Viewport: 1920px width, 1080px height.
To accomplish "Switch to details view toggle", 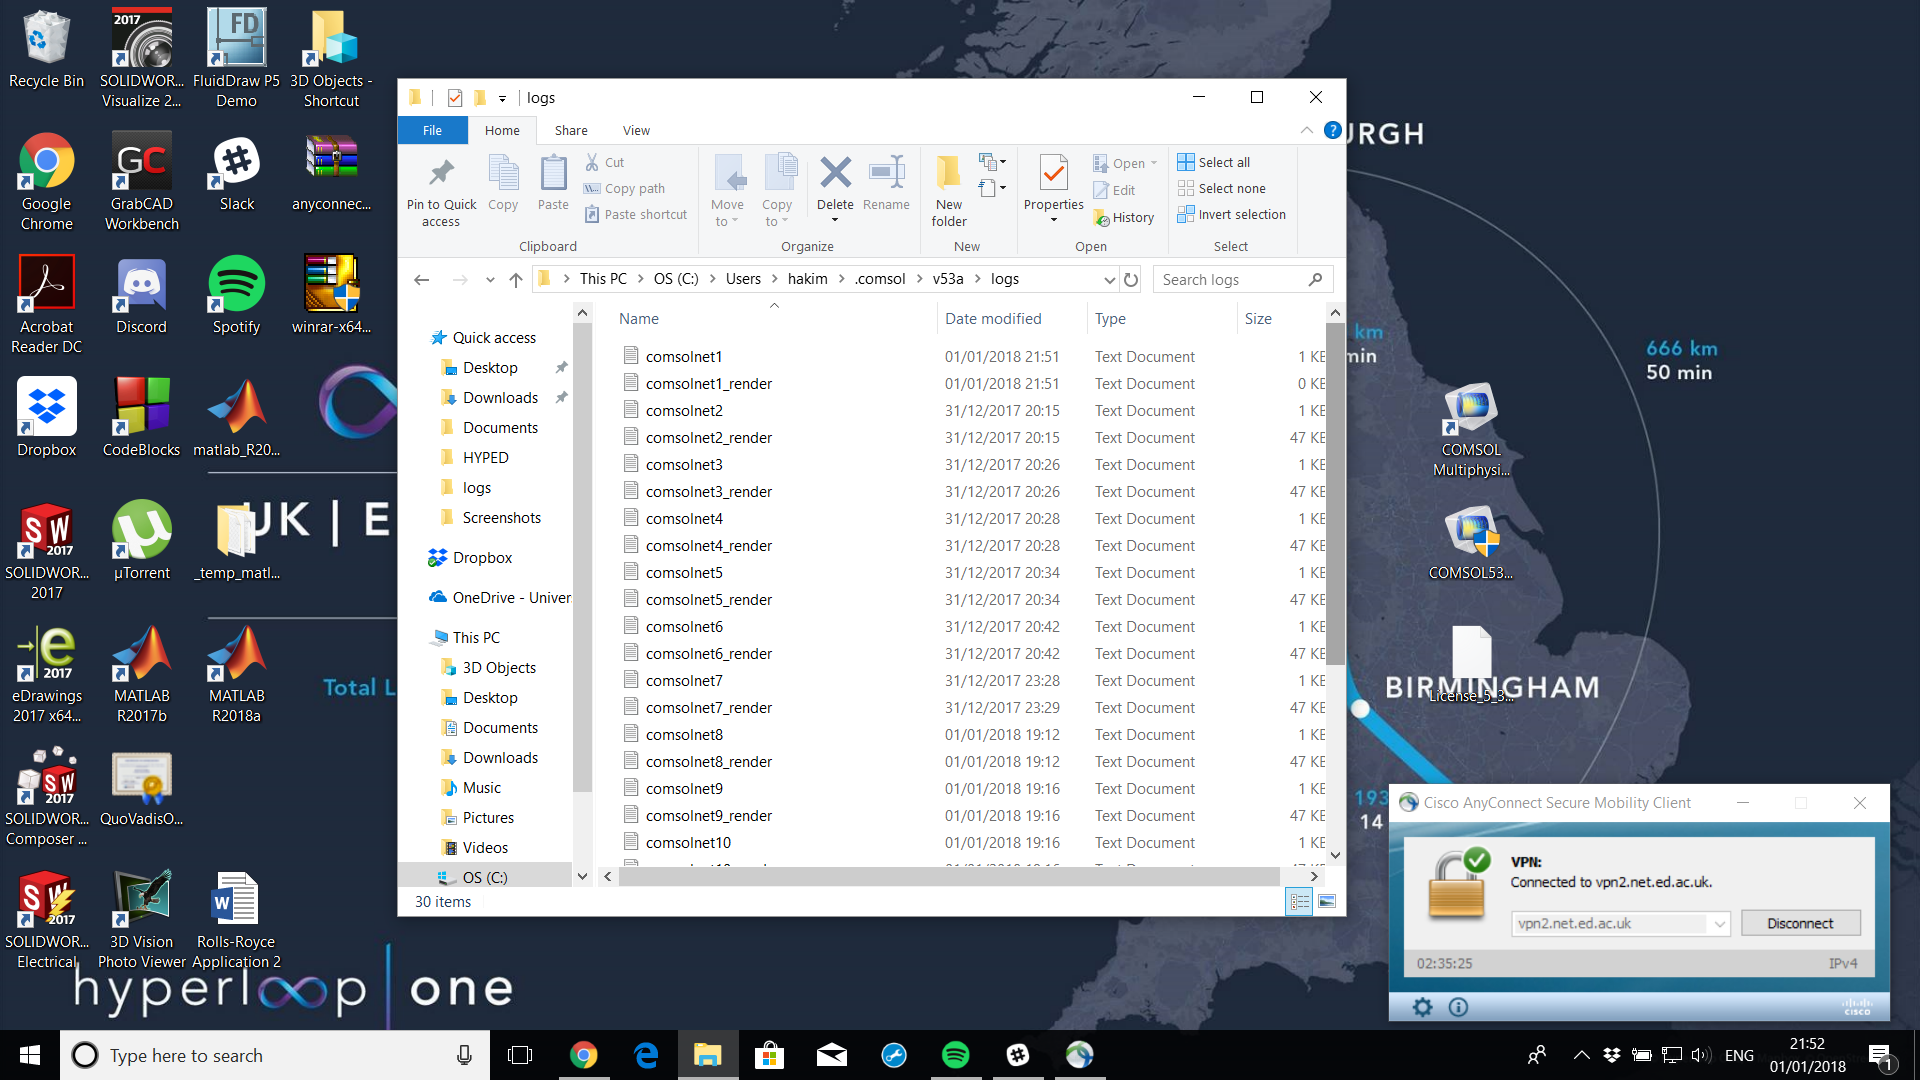I will click(1299, 901).
